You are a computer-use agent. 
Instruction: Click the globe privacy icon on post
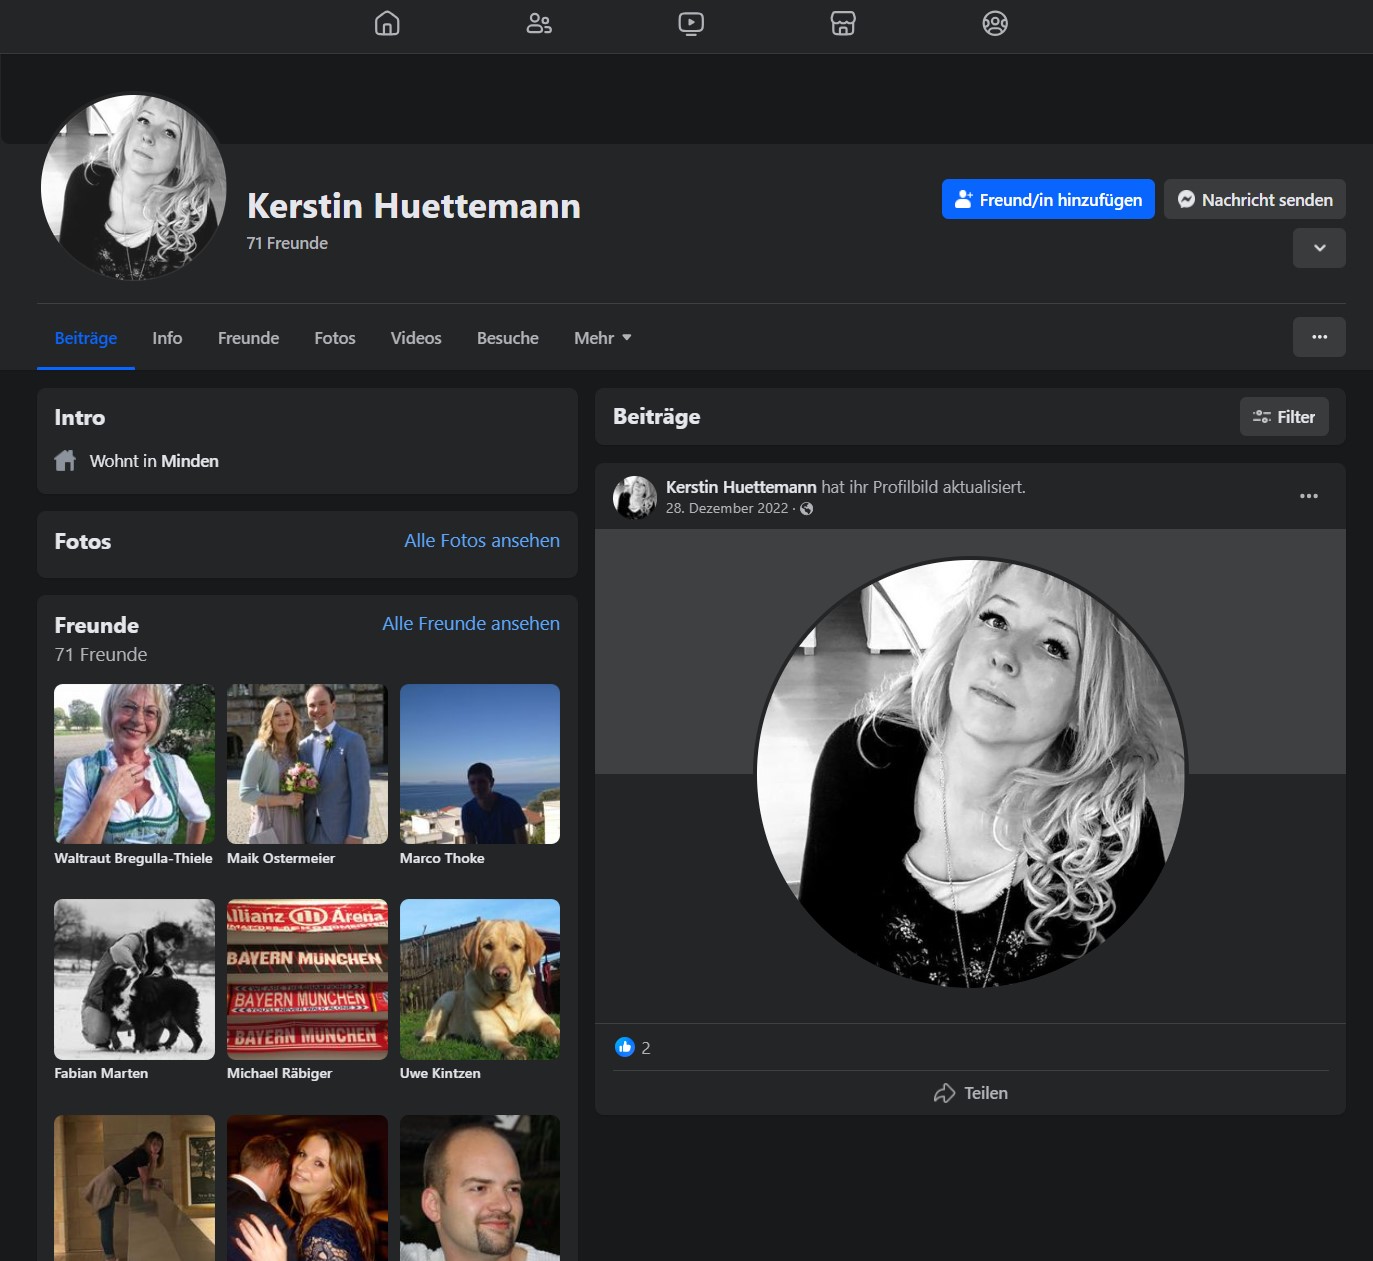pyautogui.click(x=807, y=509)
